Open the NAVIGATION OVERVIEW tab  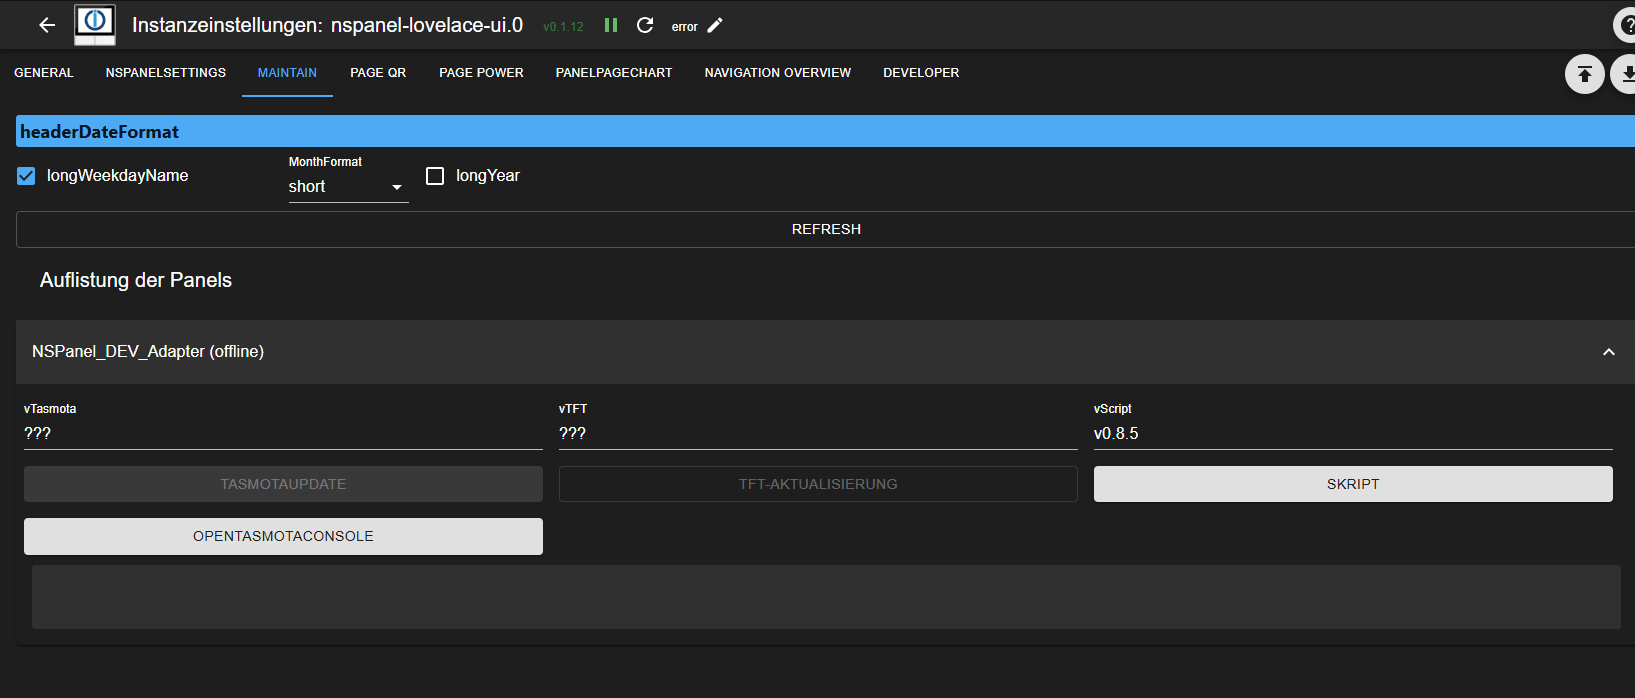tap(778, 73)
